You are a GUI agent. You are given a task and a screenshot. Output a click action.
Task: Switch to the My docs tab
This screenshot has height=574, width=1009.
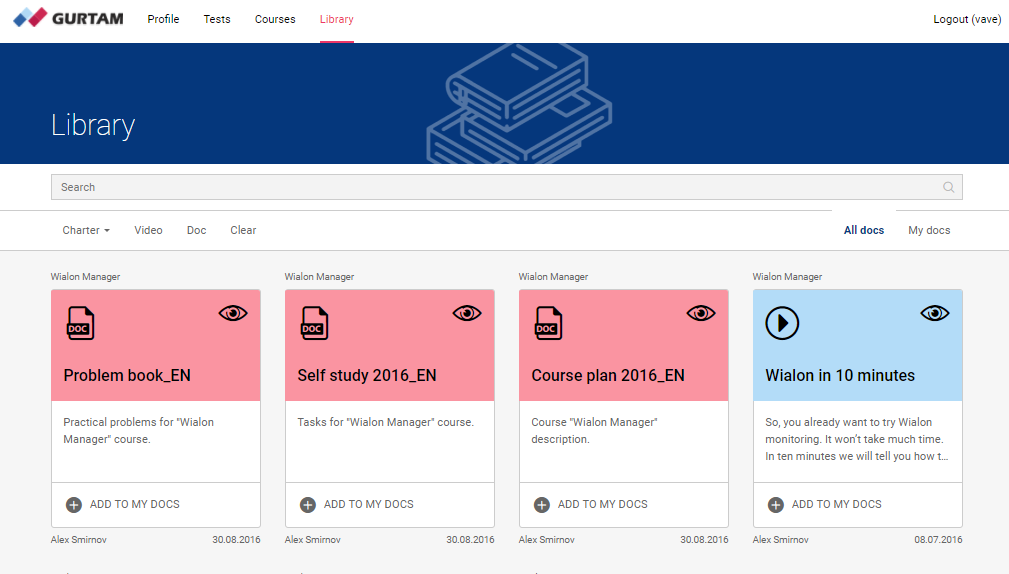pos(929,230)
